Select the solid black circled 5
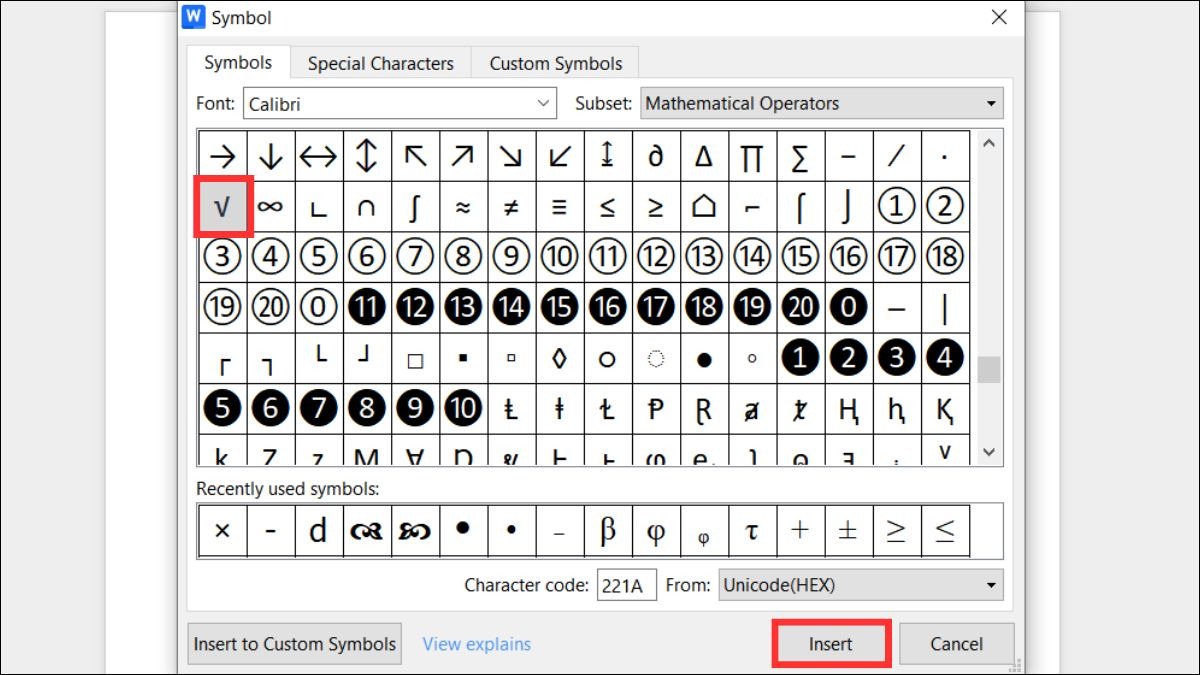 tap(222, 409)
